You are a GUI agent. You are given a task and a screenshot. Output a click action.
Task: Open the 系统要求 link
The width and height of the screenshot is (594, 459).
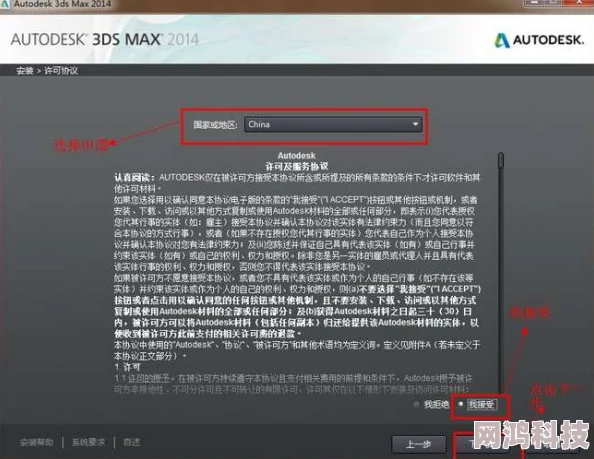click(89, 442)
